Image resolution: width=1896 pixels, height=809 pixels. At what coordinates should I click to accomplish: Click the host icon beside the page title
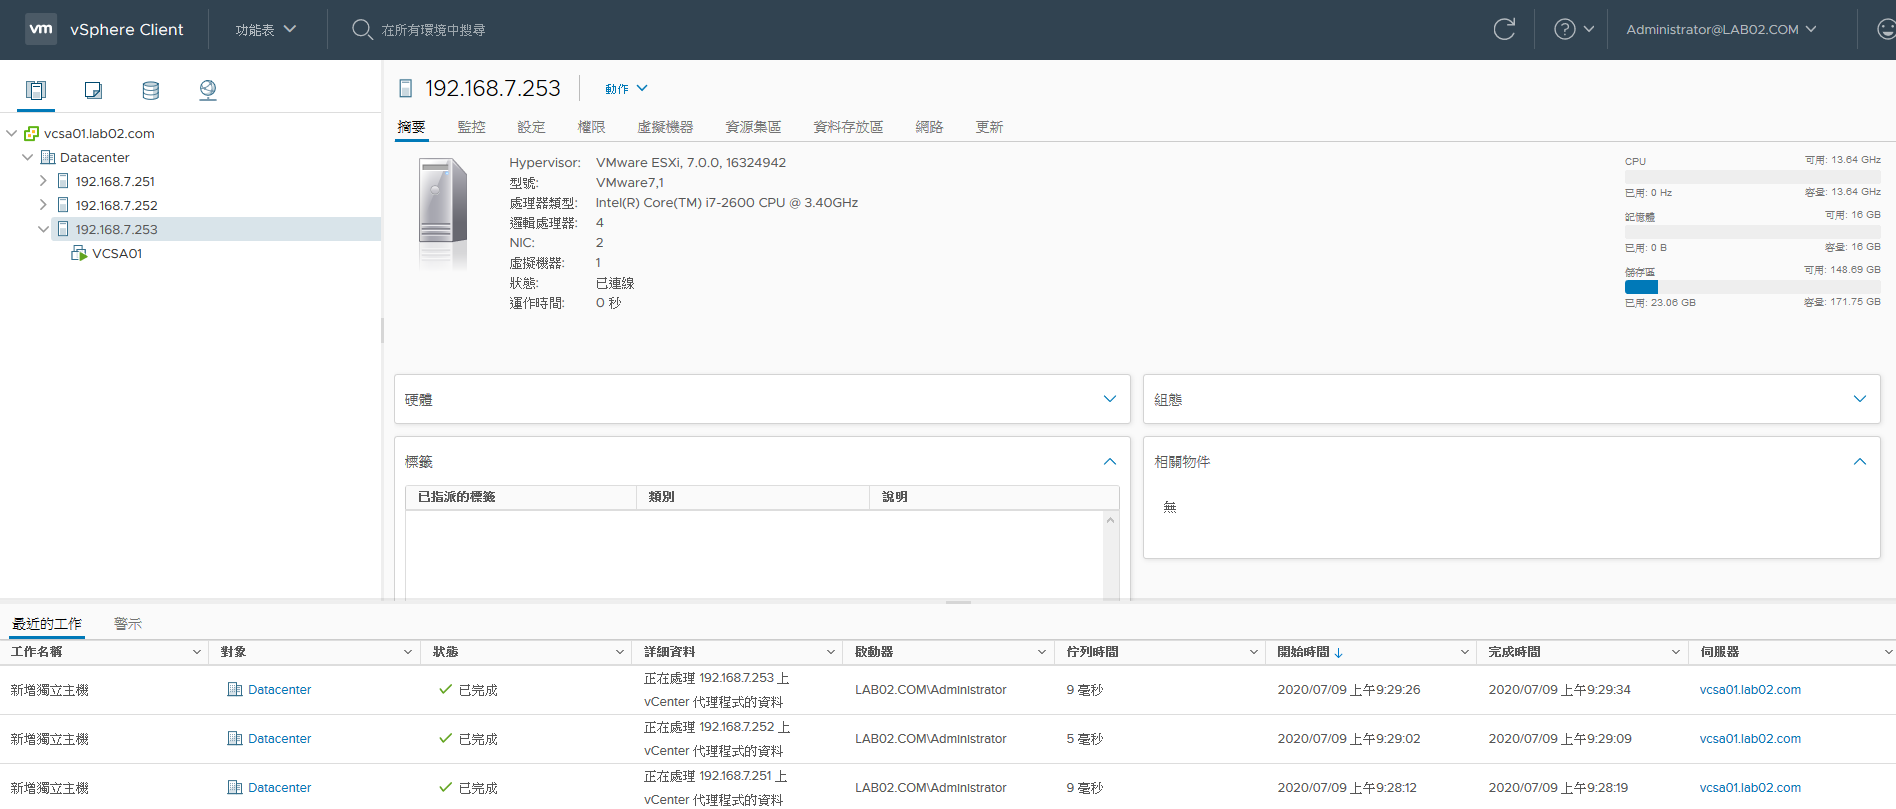pyautogui.click(x=406, y=89)
